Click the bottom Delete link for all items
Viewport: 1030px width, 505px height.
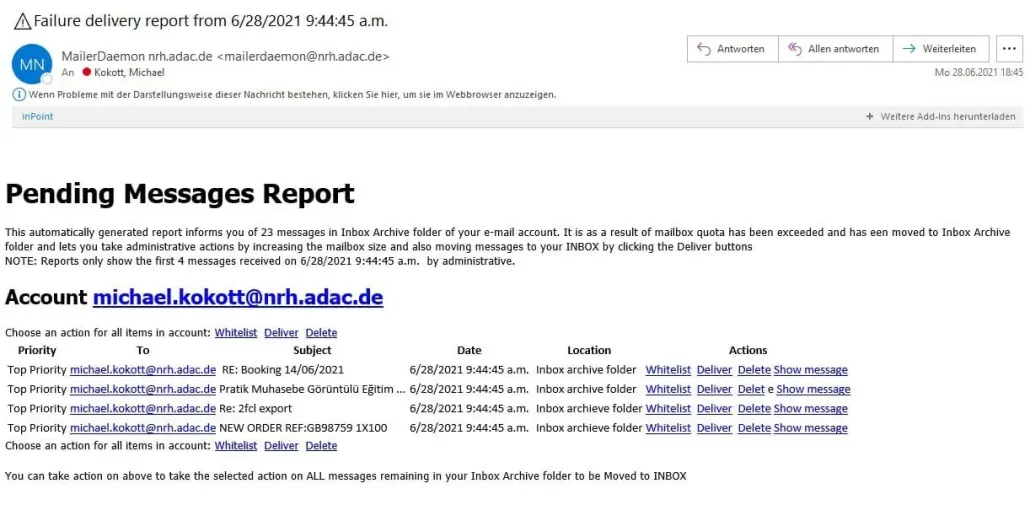click(x=321, y=446)
